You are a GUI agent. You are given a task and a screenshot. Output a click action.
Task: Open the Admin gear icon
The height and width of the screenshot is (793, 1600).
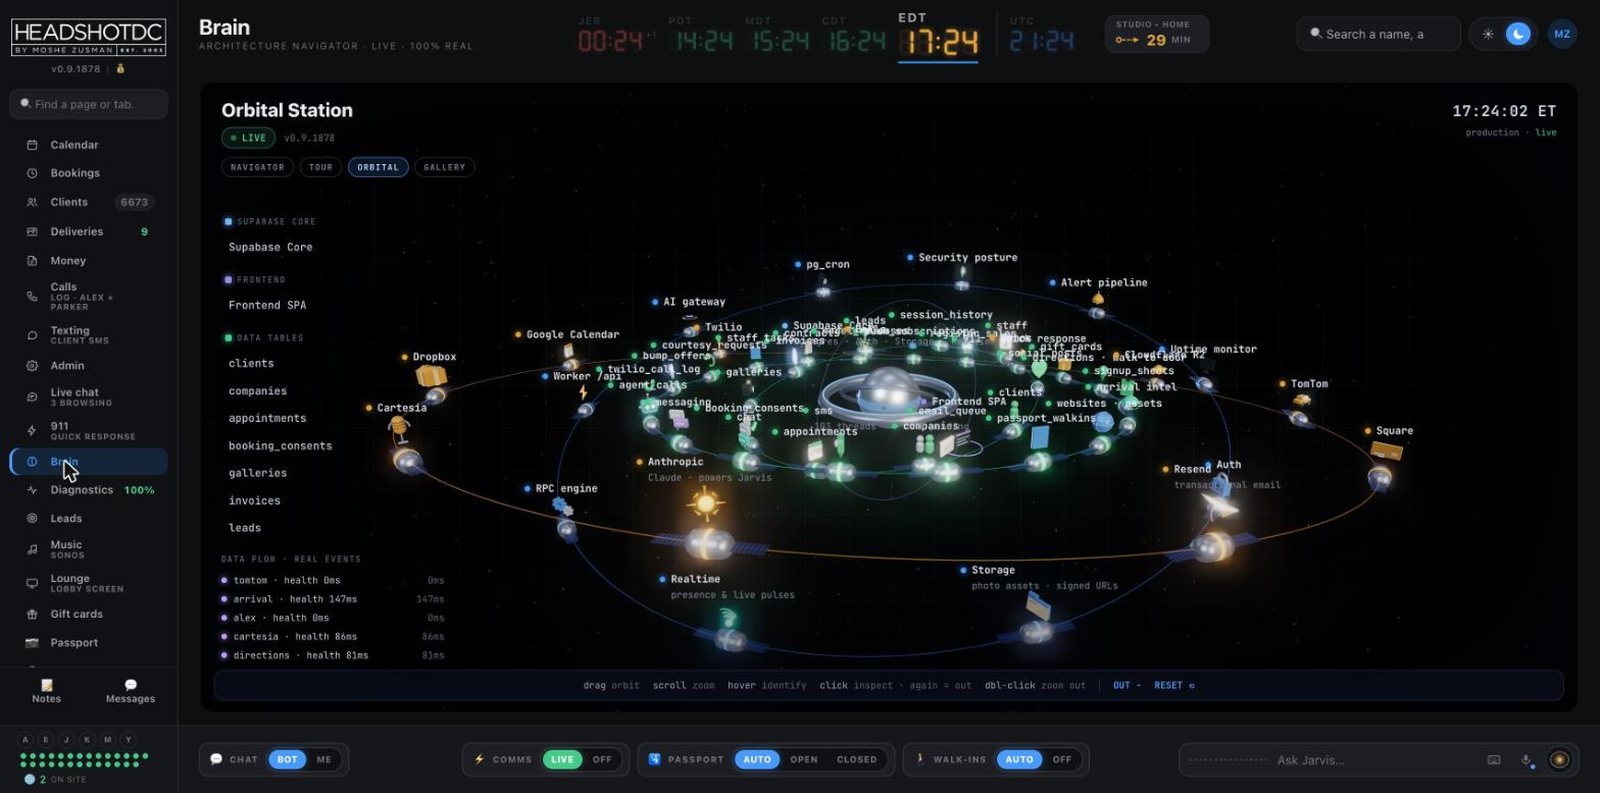point(32,366)
